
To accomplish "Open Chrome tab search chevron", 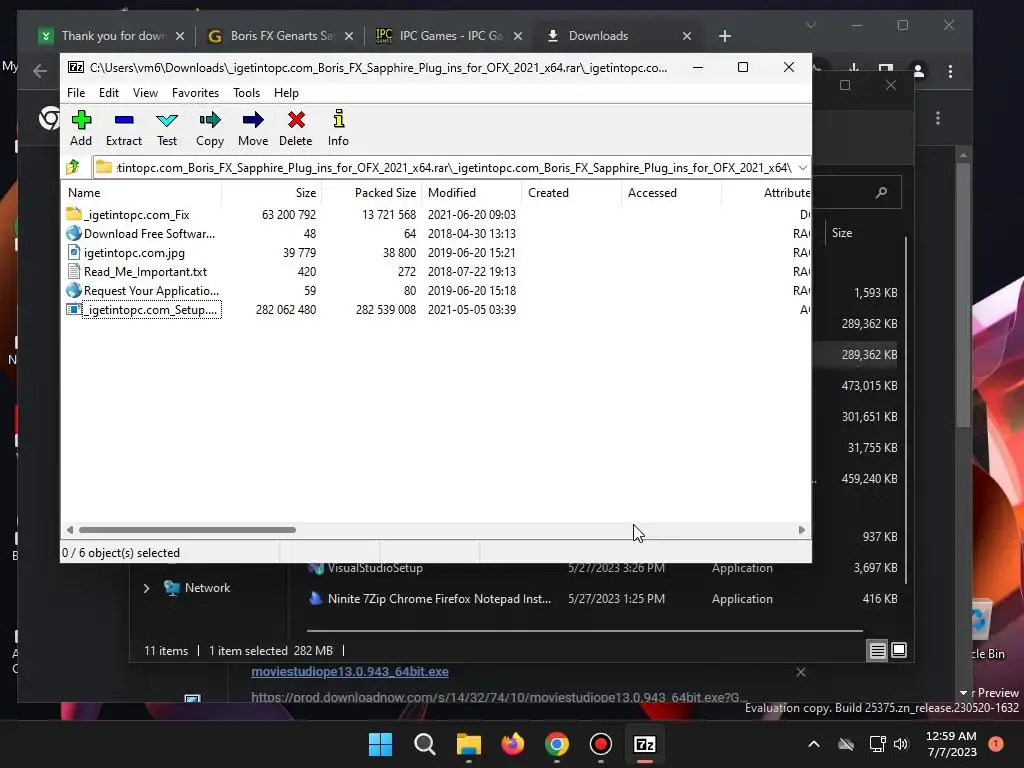I will click(x=810, y=25).
